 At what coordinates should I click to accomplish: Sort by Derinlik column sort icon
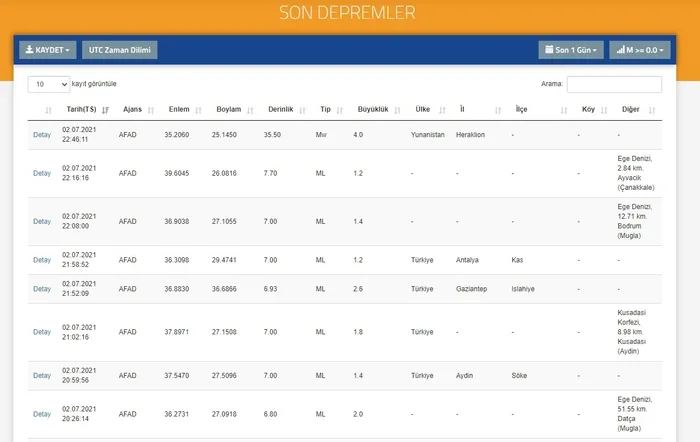click(302, 110)
